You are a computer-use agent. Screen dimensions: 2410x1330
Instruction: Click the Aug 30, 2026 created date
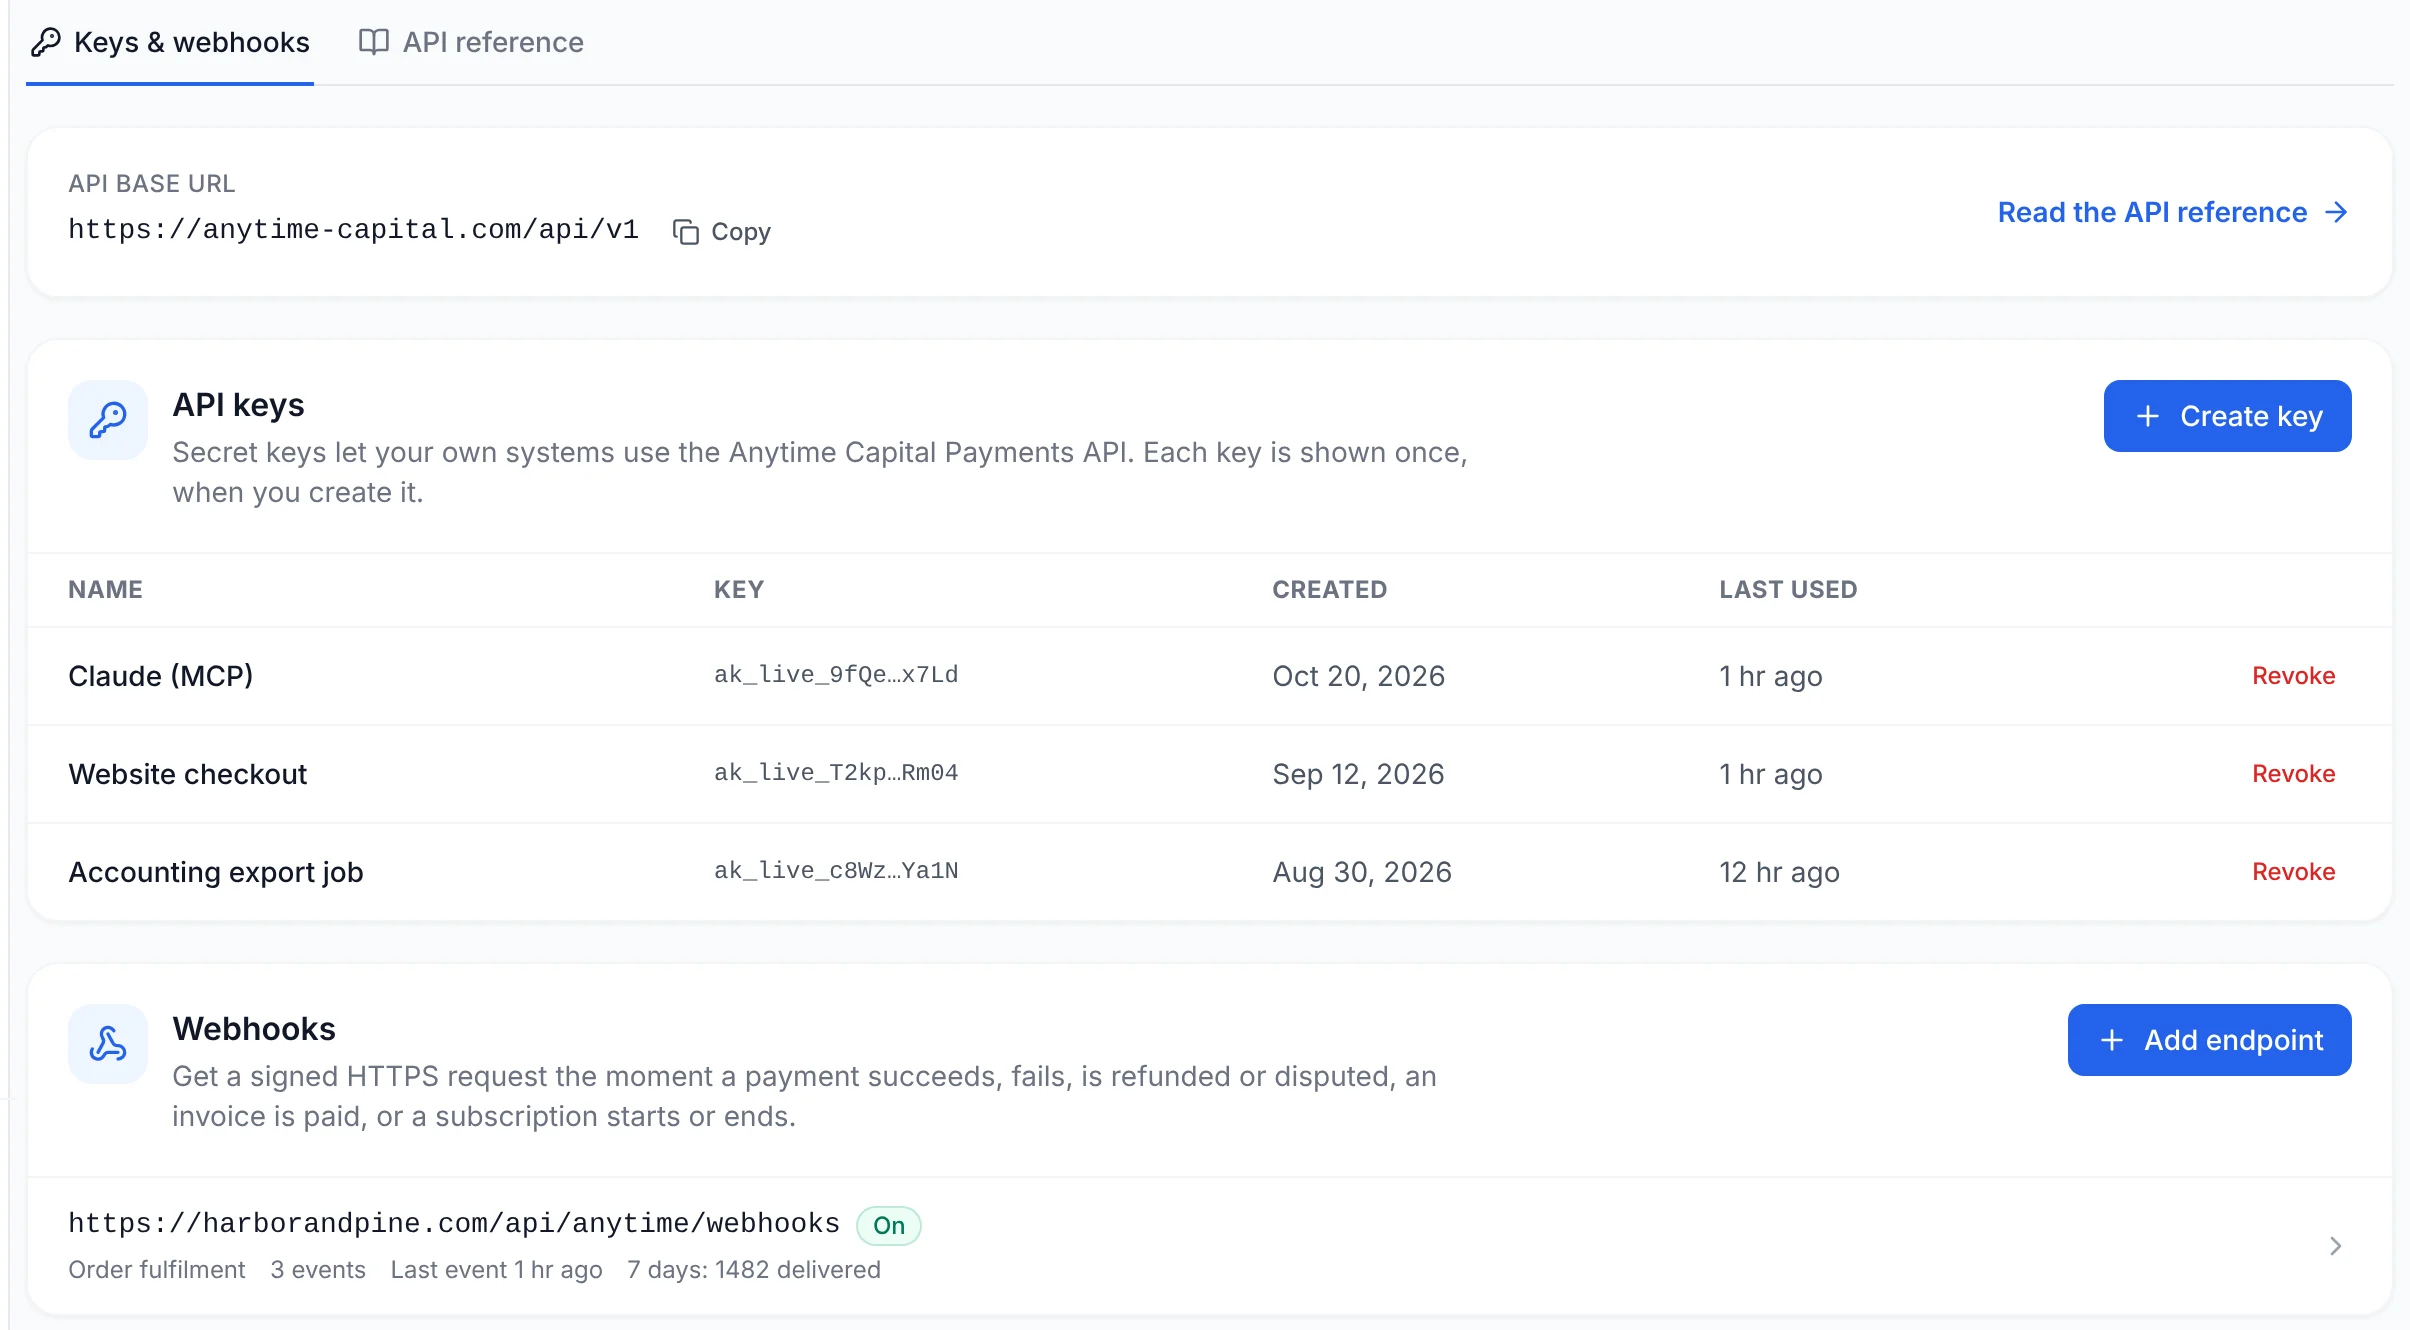pyautogui.click(x=1362, y=872)
